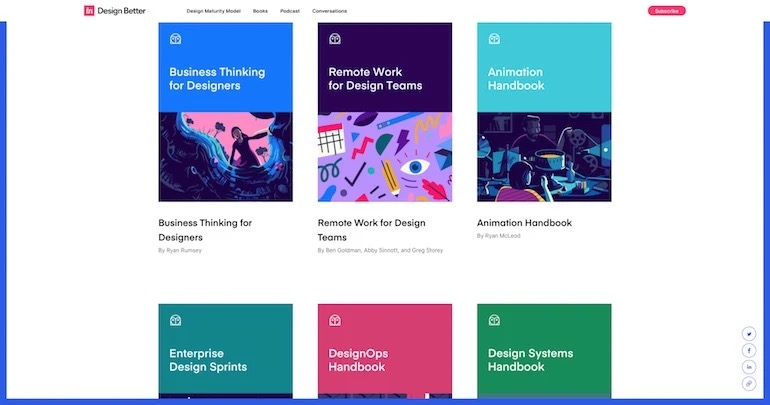This screenshot has width=770, height=405.
Task: Open the Conversations menu item
Action: coord(330,11)
